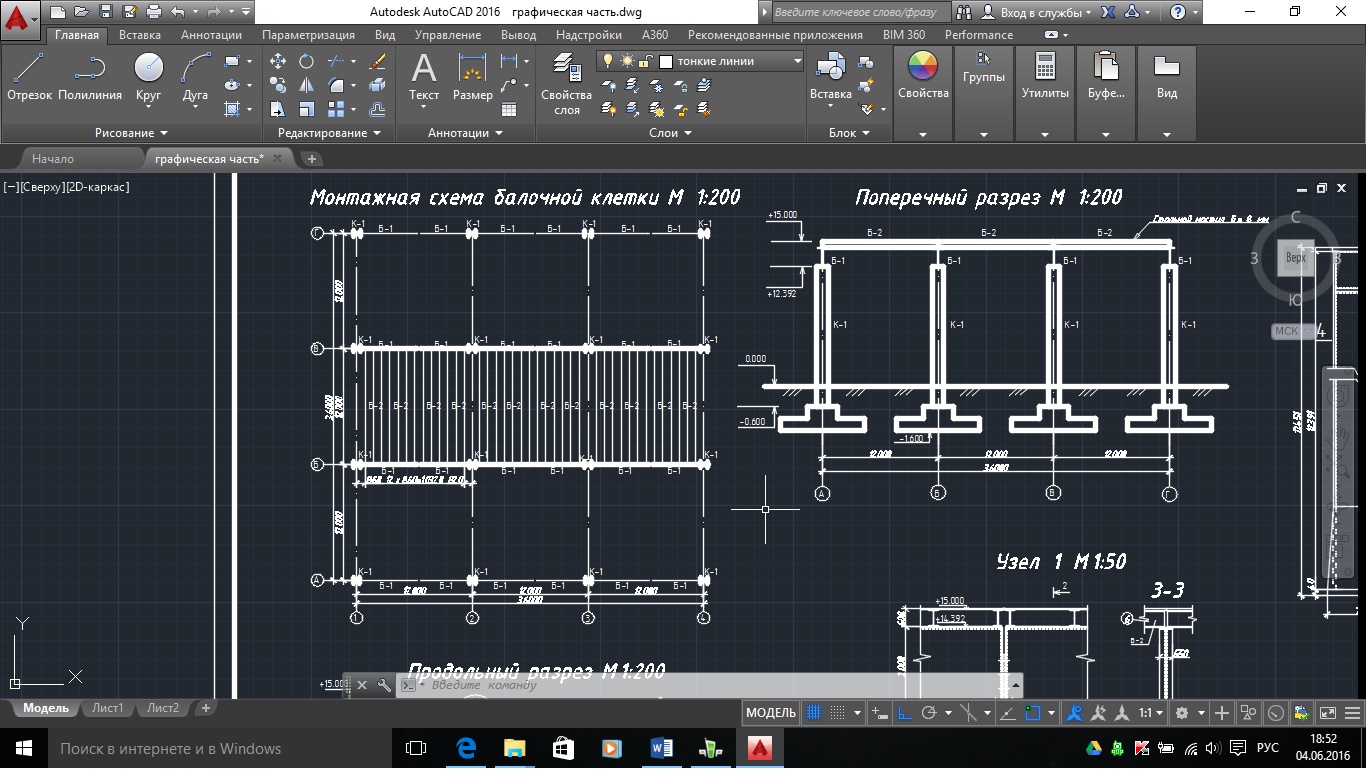Open the Буфер clipboard panel button
Screen dimensions: 1368x776
[x=1106, y=94]
